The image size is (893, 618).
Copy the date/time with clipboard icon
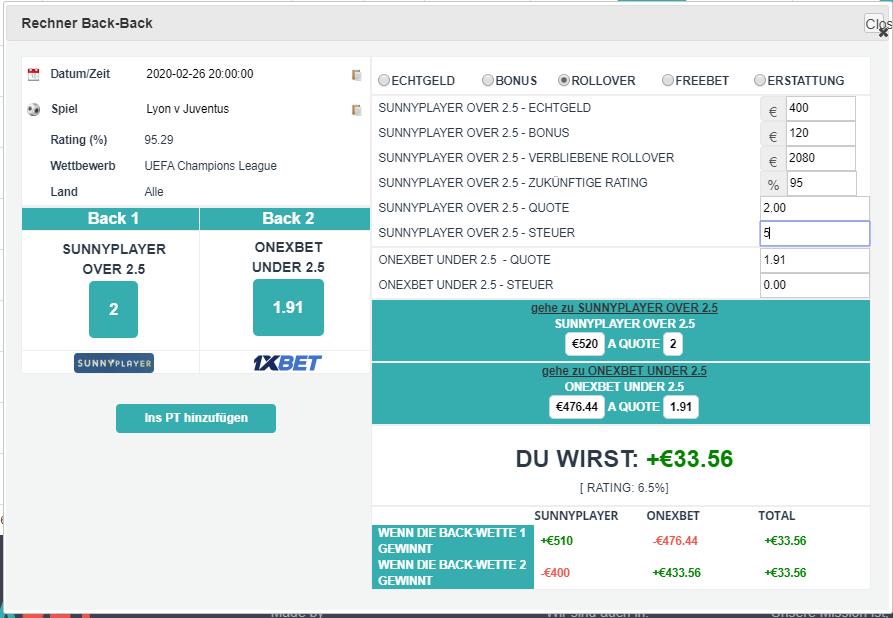click(x=357, y=75)
